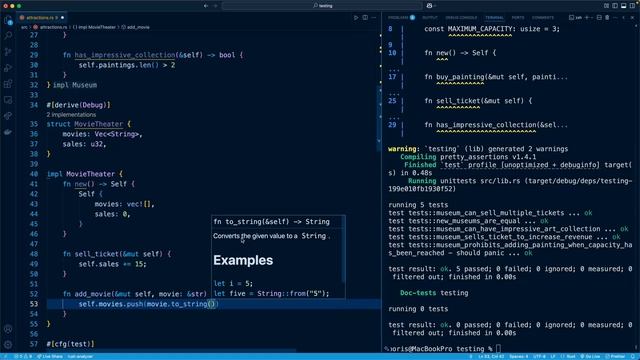Open the Search view in activity bar
Screen dimensions: 640x360
pos(8,36)
